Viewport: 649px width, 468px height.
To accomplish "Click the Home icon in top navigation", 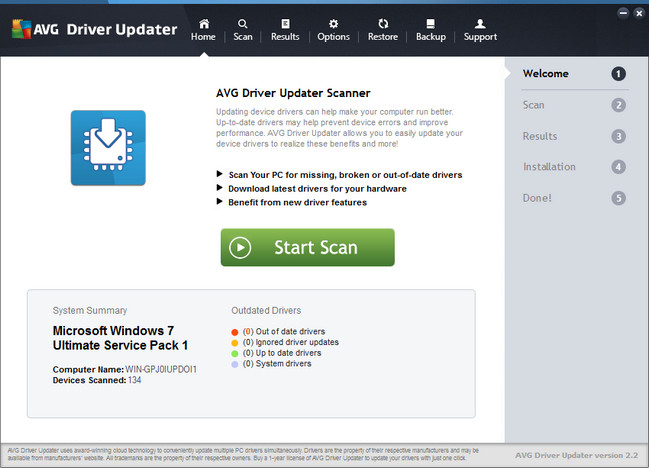I will point(204,23).
